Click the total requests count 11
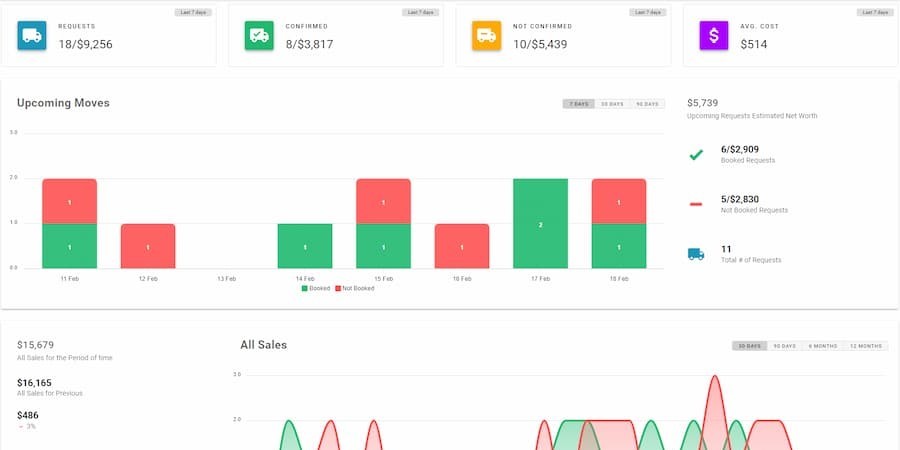The width and height of the screenshot is (900, 450). click(726, 250)
